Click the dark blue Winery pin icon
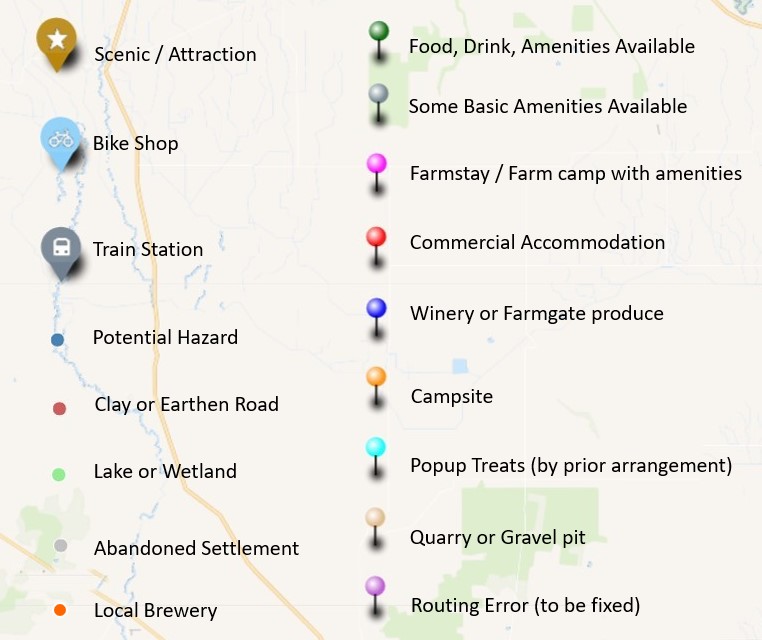762x640 pixels. click(x=376, y=308)
